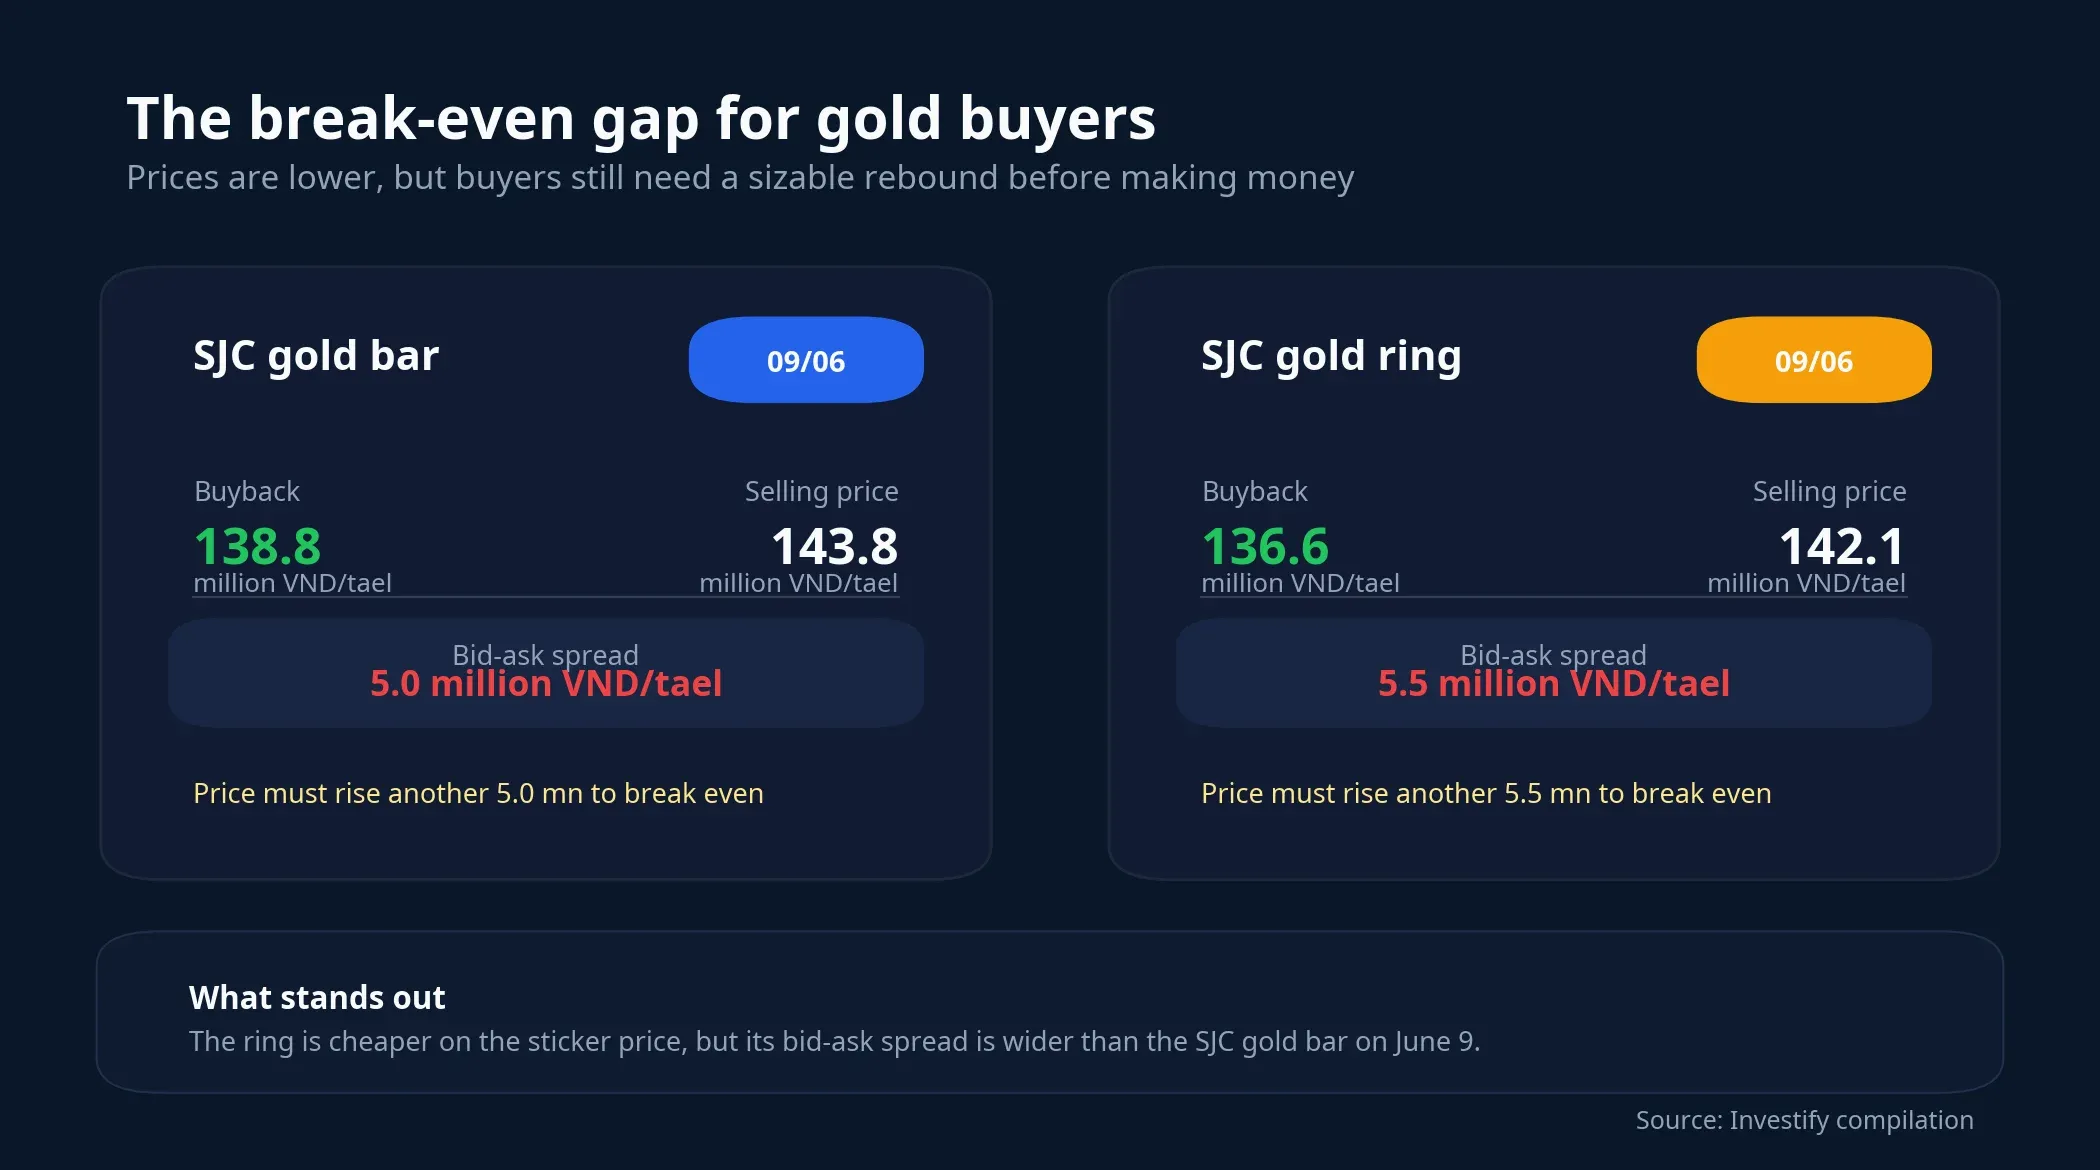Screen dimensions: 2100x1170
Task: Open the 5.0 million VND/tael spread box
Action: (546, 673)
